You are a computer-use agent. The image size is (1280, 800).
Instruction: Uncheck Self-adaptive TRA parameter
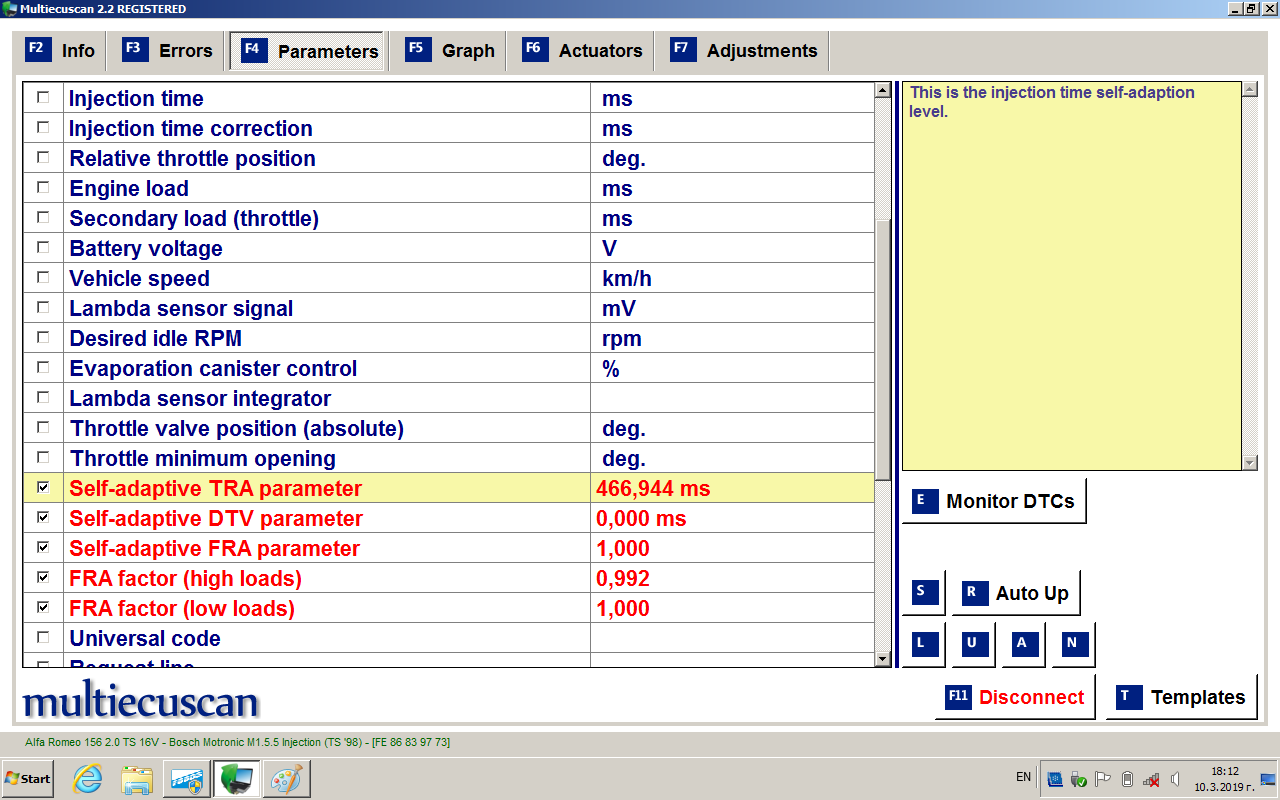pos(43,488)
